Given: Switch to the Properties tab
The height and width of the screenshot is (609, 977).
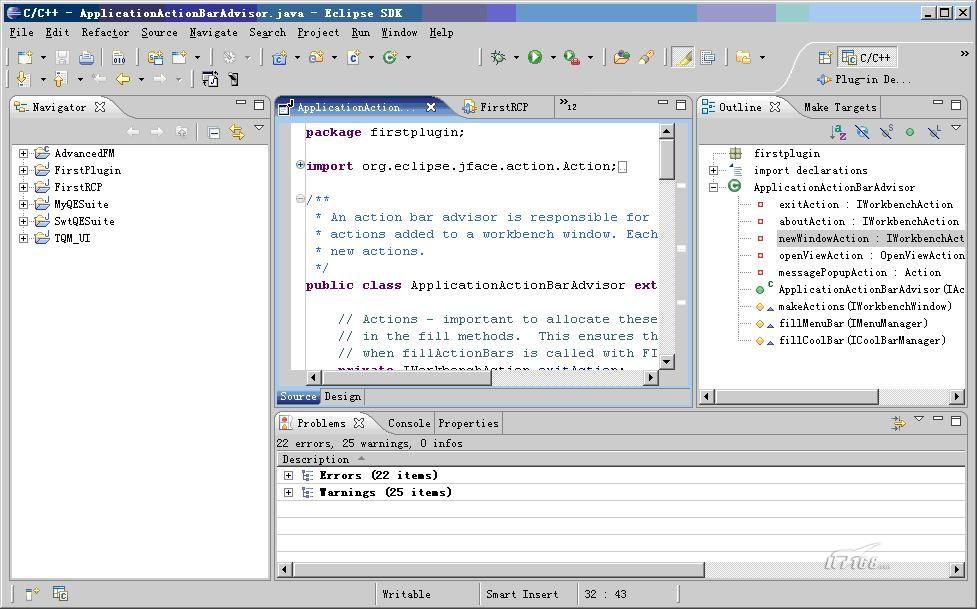Looking at the screenshot, I should click(x=468, y=423).
